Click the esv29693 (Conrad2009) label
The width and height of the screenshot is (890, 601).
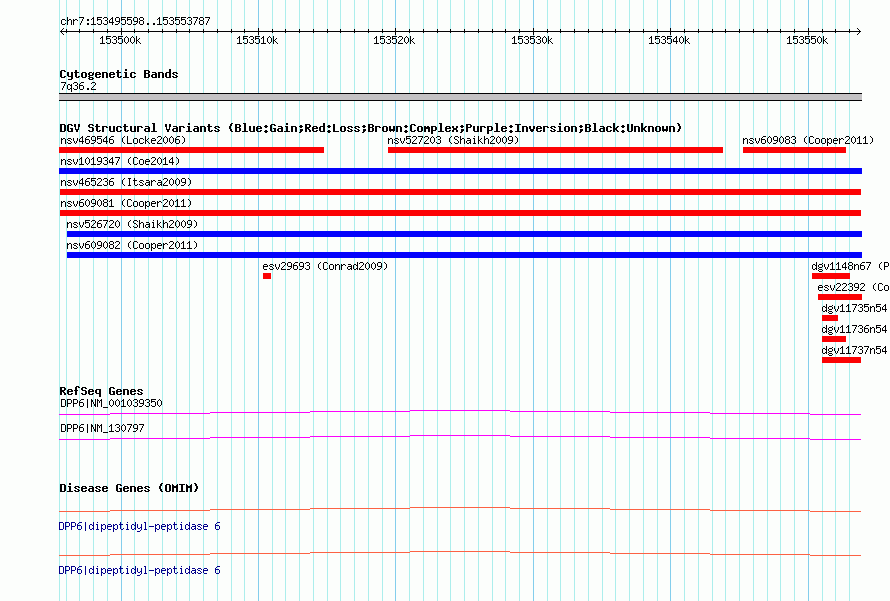tap(325, 266)
